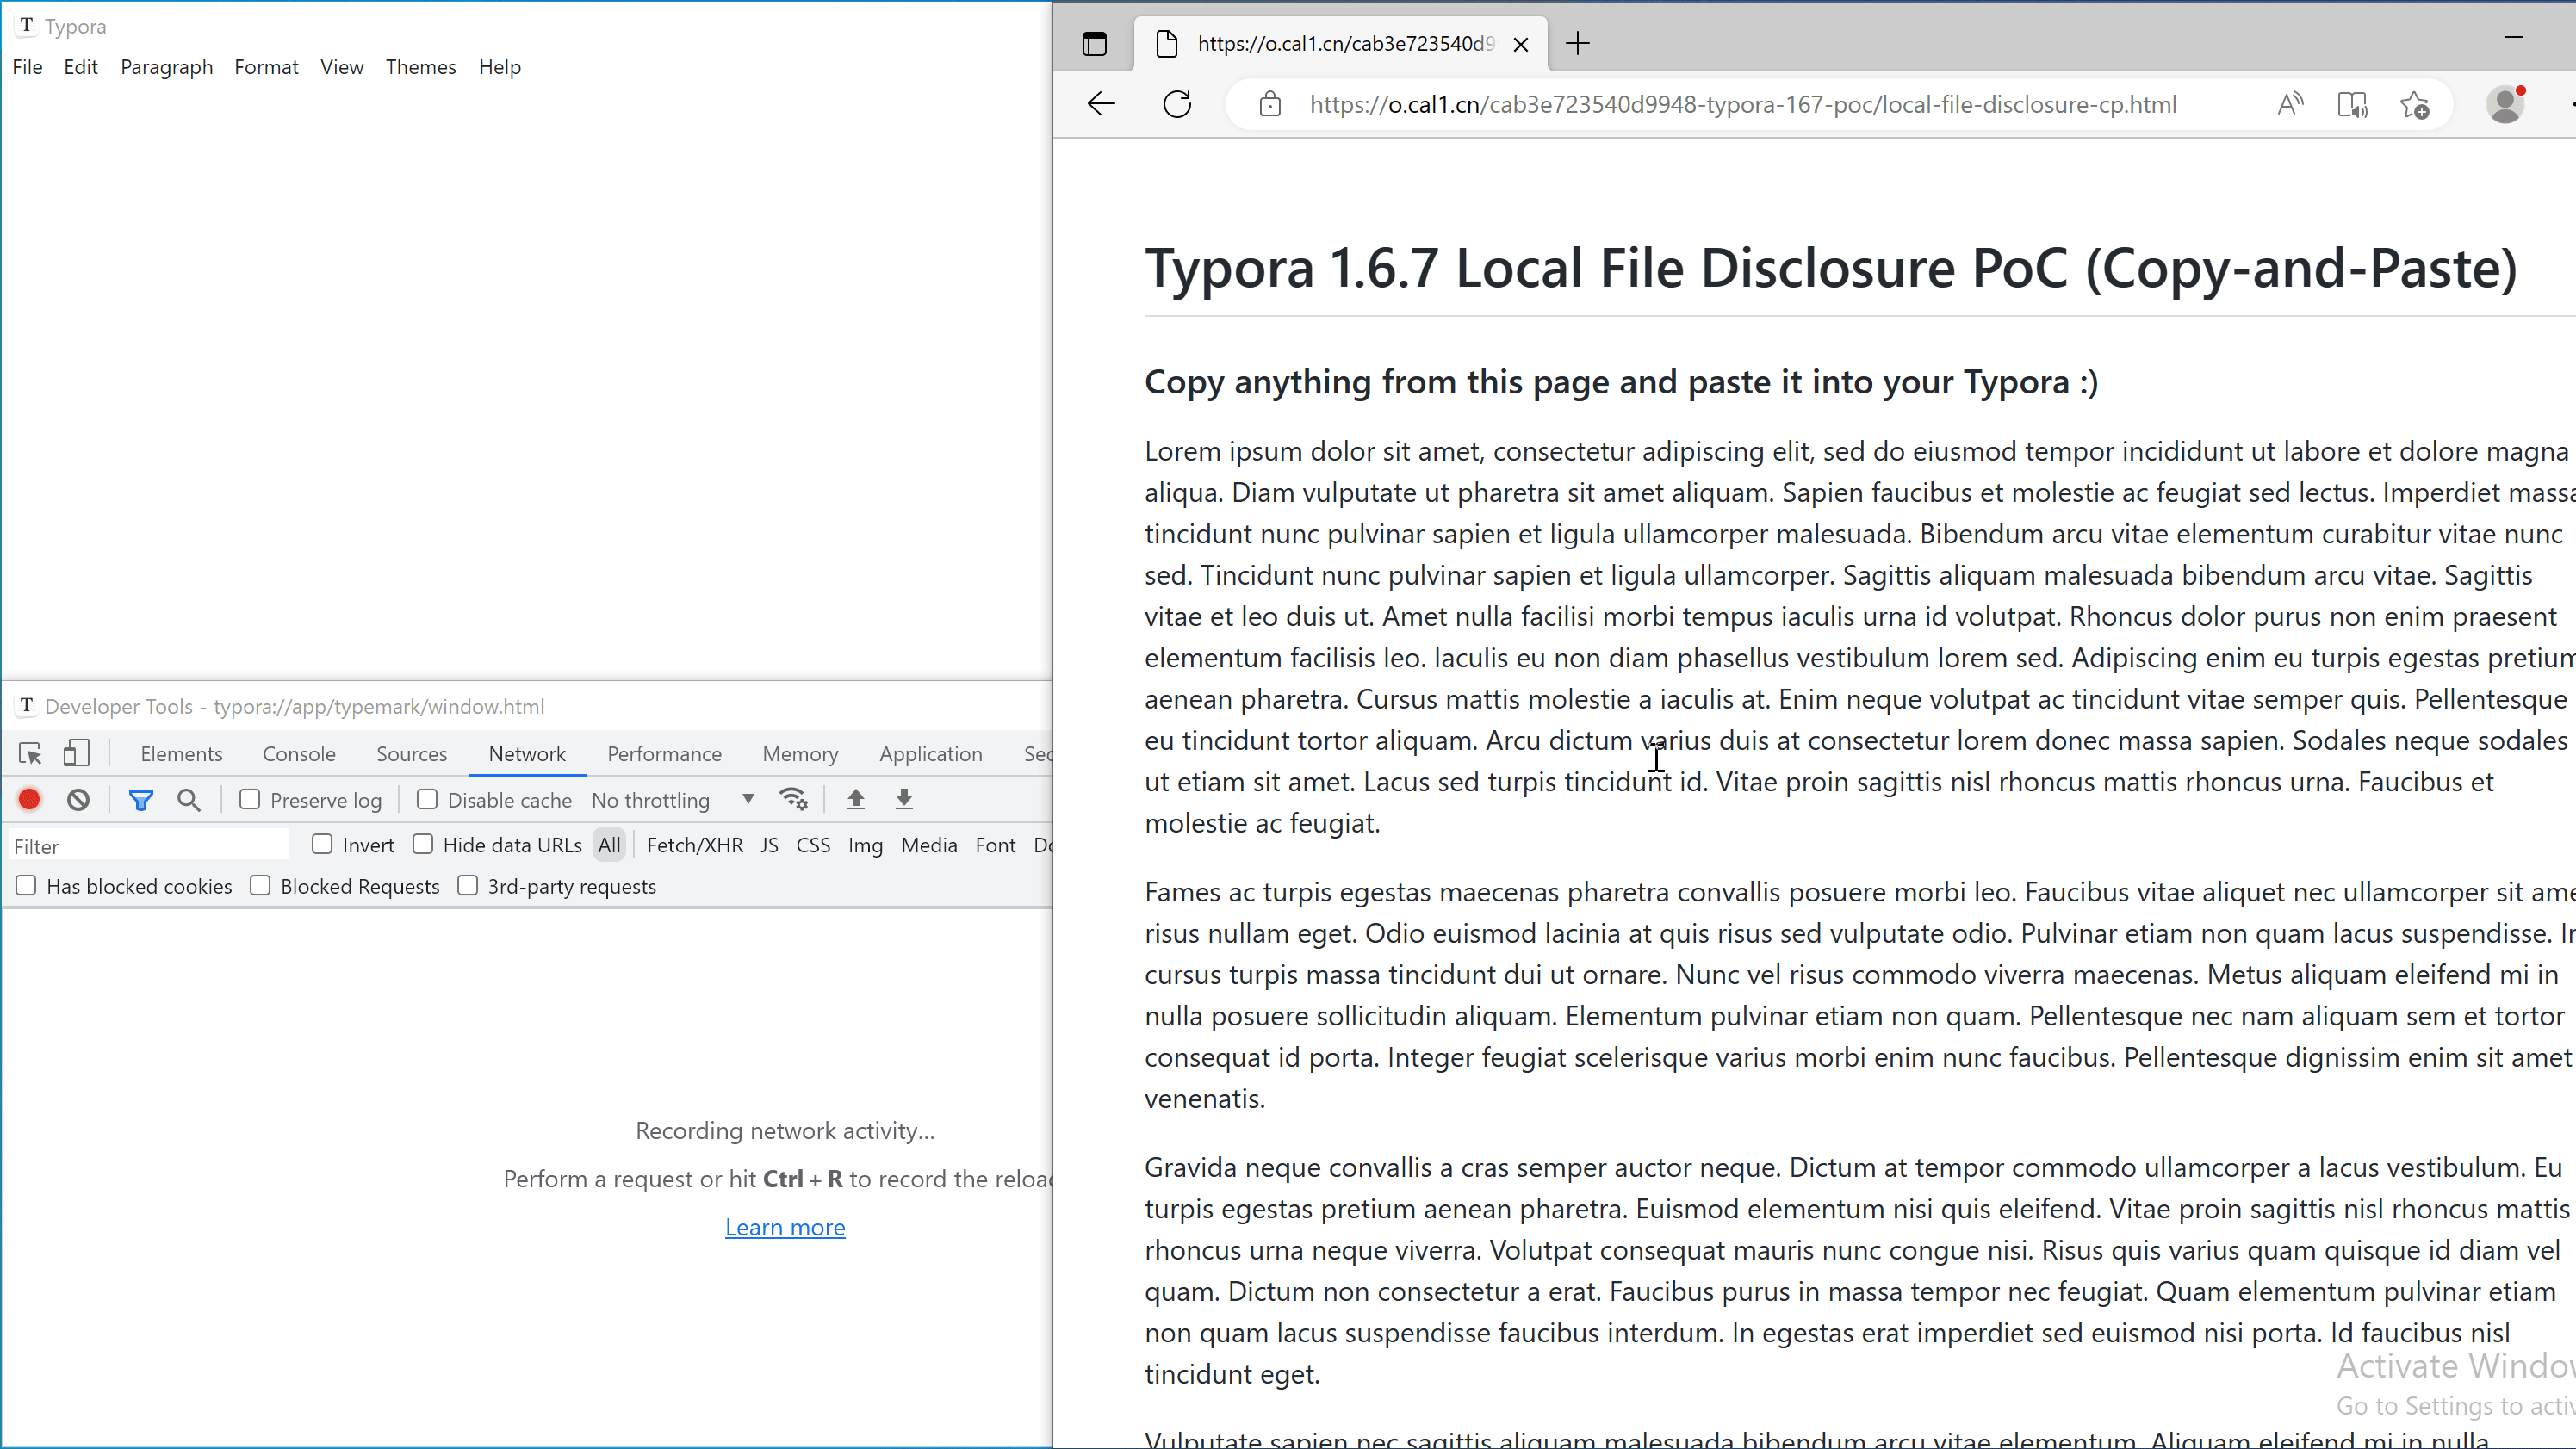Image resolution: width=2576 pixels, height=1449 pixels.
Task: Switch to Console tab
Action: pos(299,753)
